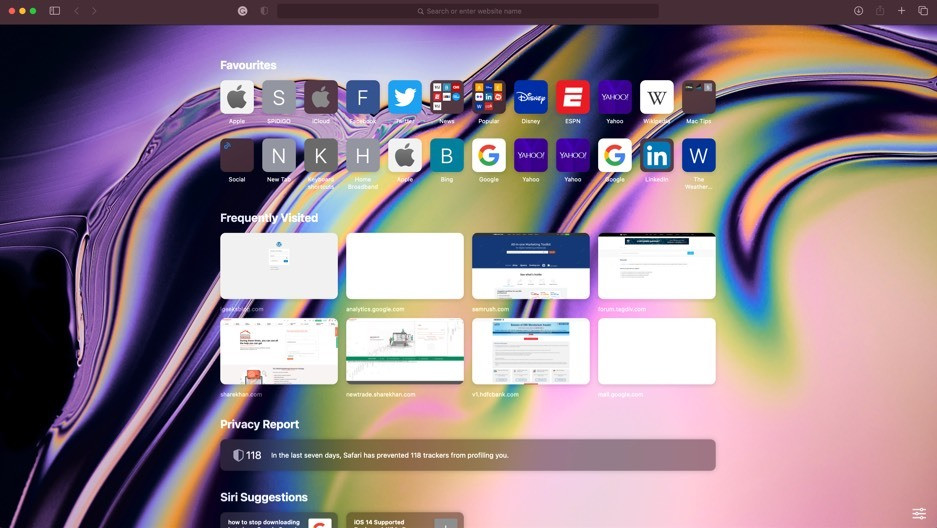Open the Wikipedia favourite
The image size is (937, 528).
pos(657,97)
